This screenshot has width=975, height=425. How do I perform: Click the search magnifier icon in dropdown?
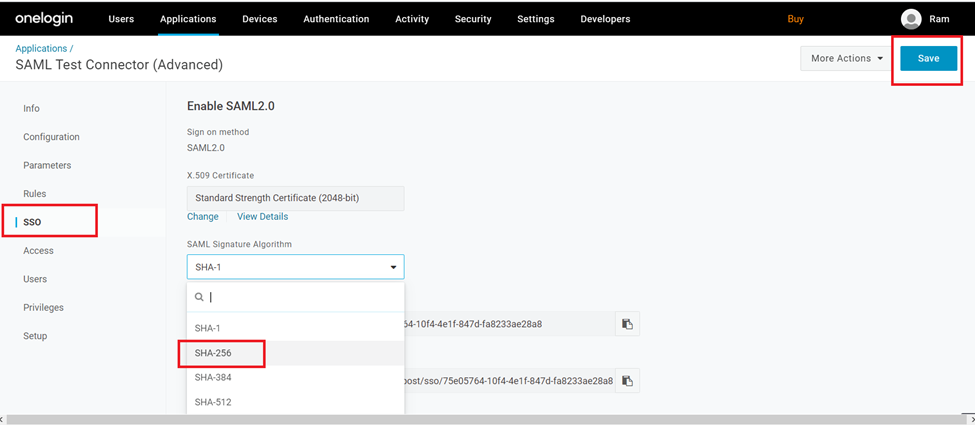point(200,297)
